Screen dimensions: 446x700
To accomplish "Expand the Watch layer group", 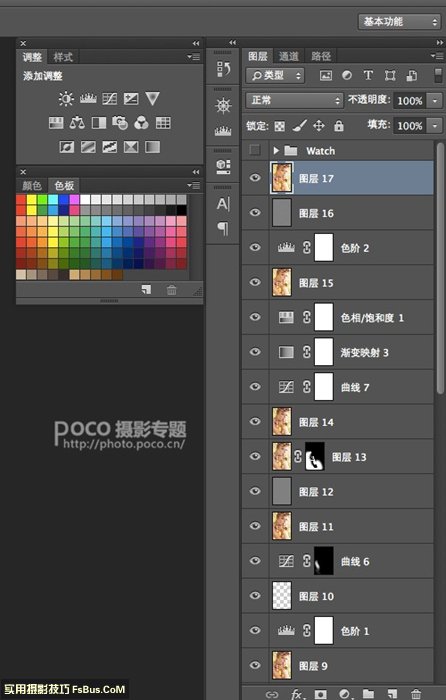I will [x=276, y=150].
